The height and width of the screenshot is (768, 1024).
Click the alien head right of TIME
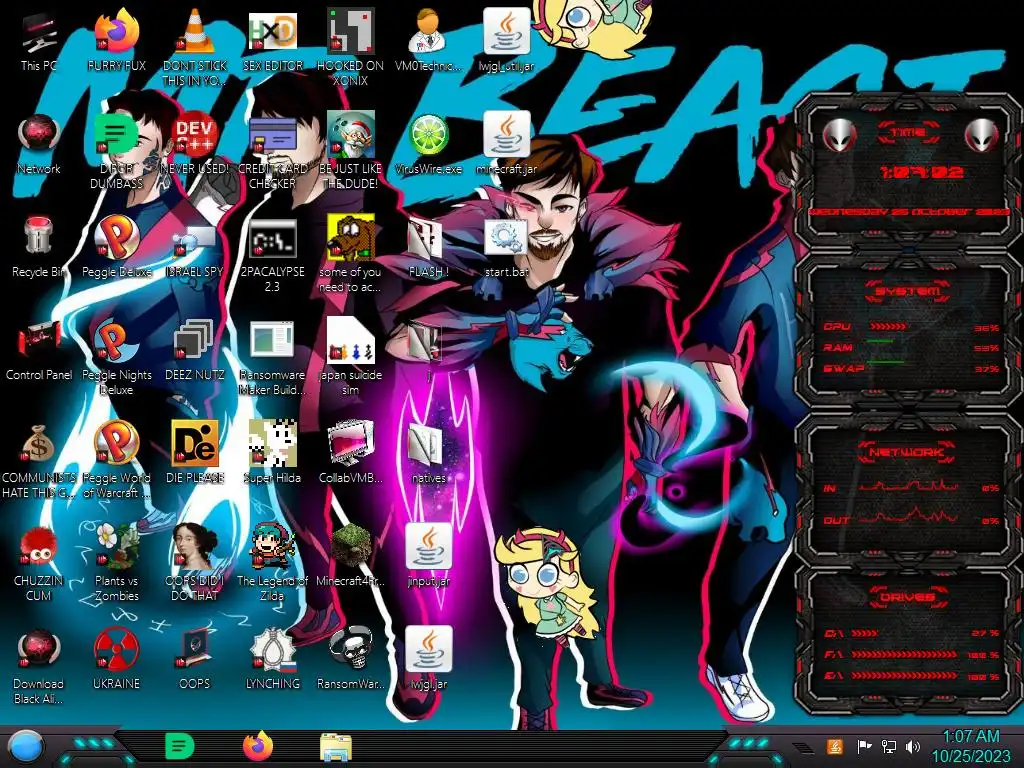click(982, 136)
